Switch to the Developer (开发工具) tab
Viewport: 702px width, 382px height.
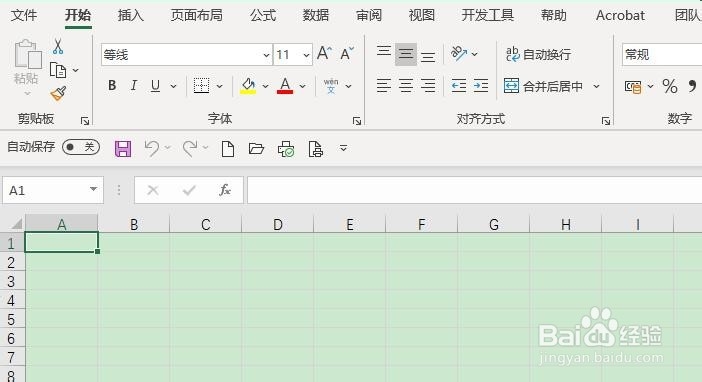(488, 15)
